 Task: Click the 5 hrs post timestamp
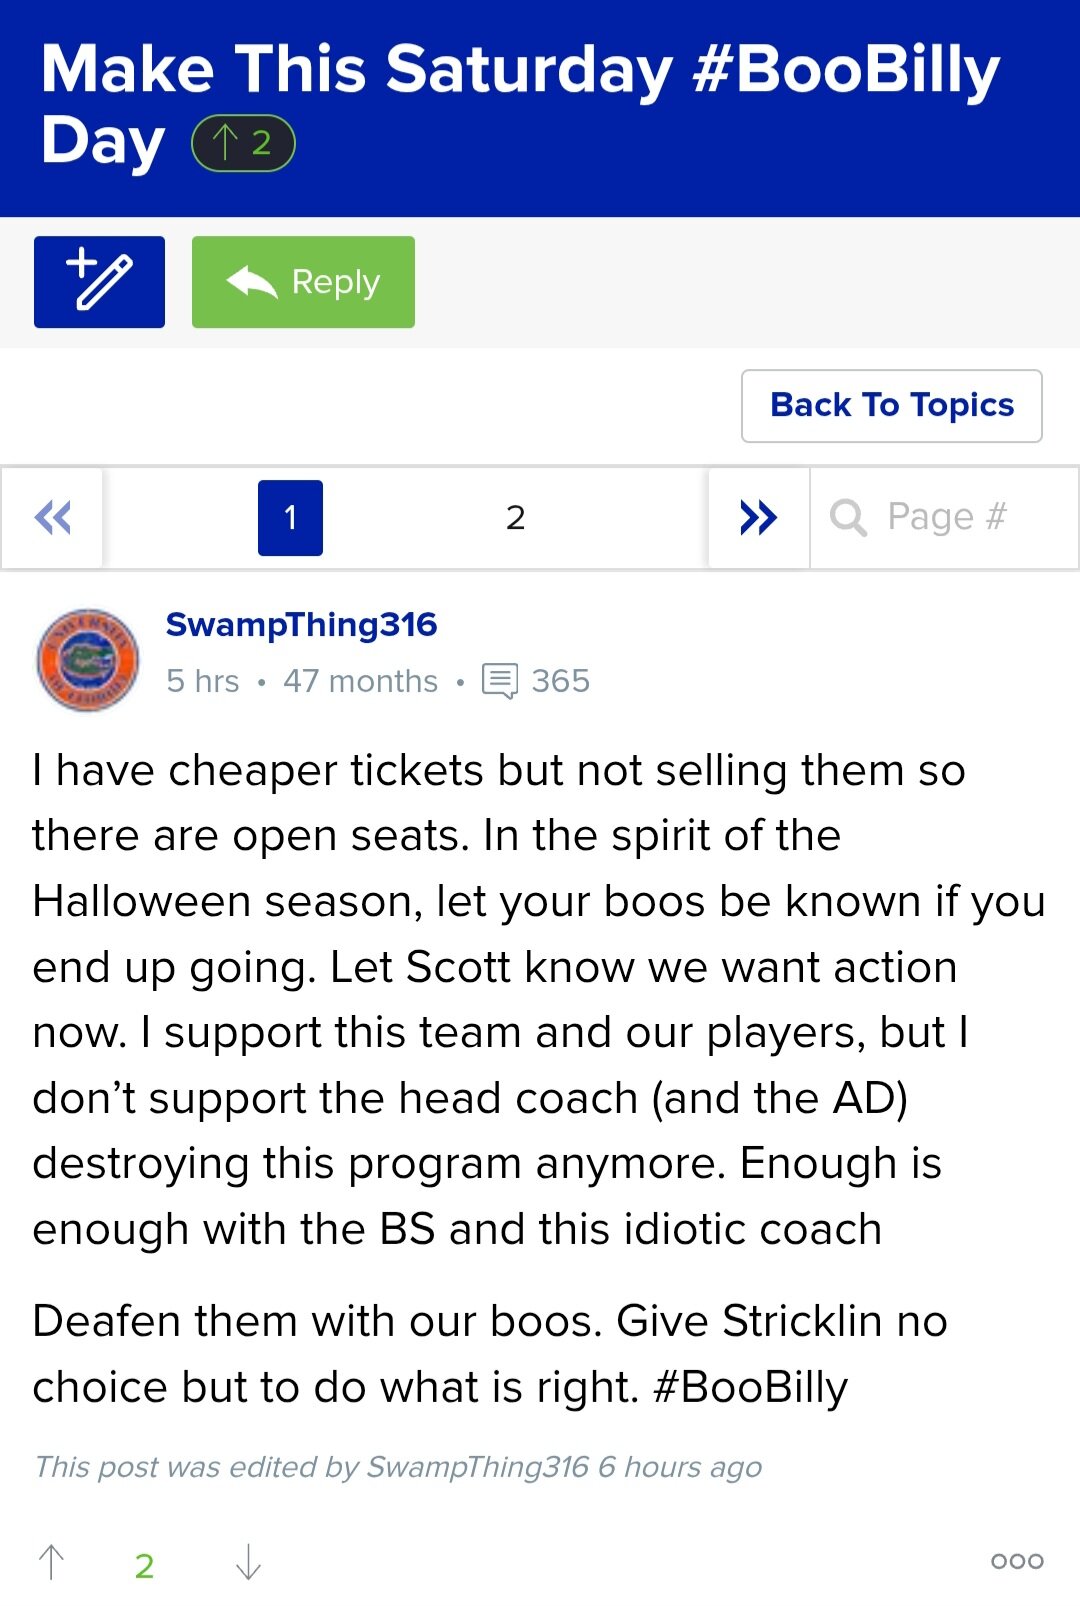(203, 681)
